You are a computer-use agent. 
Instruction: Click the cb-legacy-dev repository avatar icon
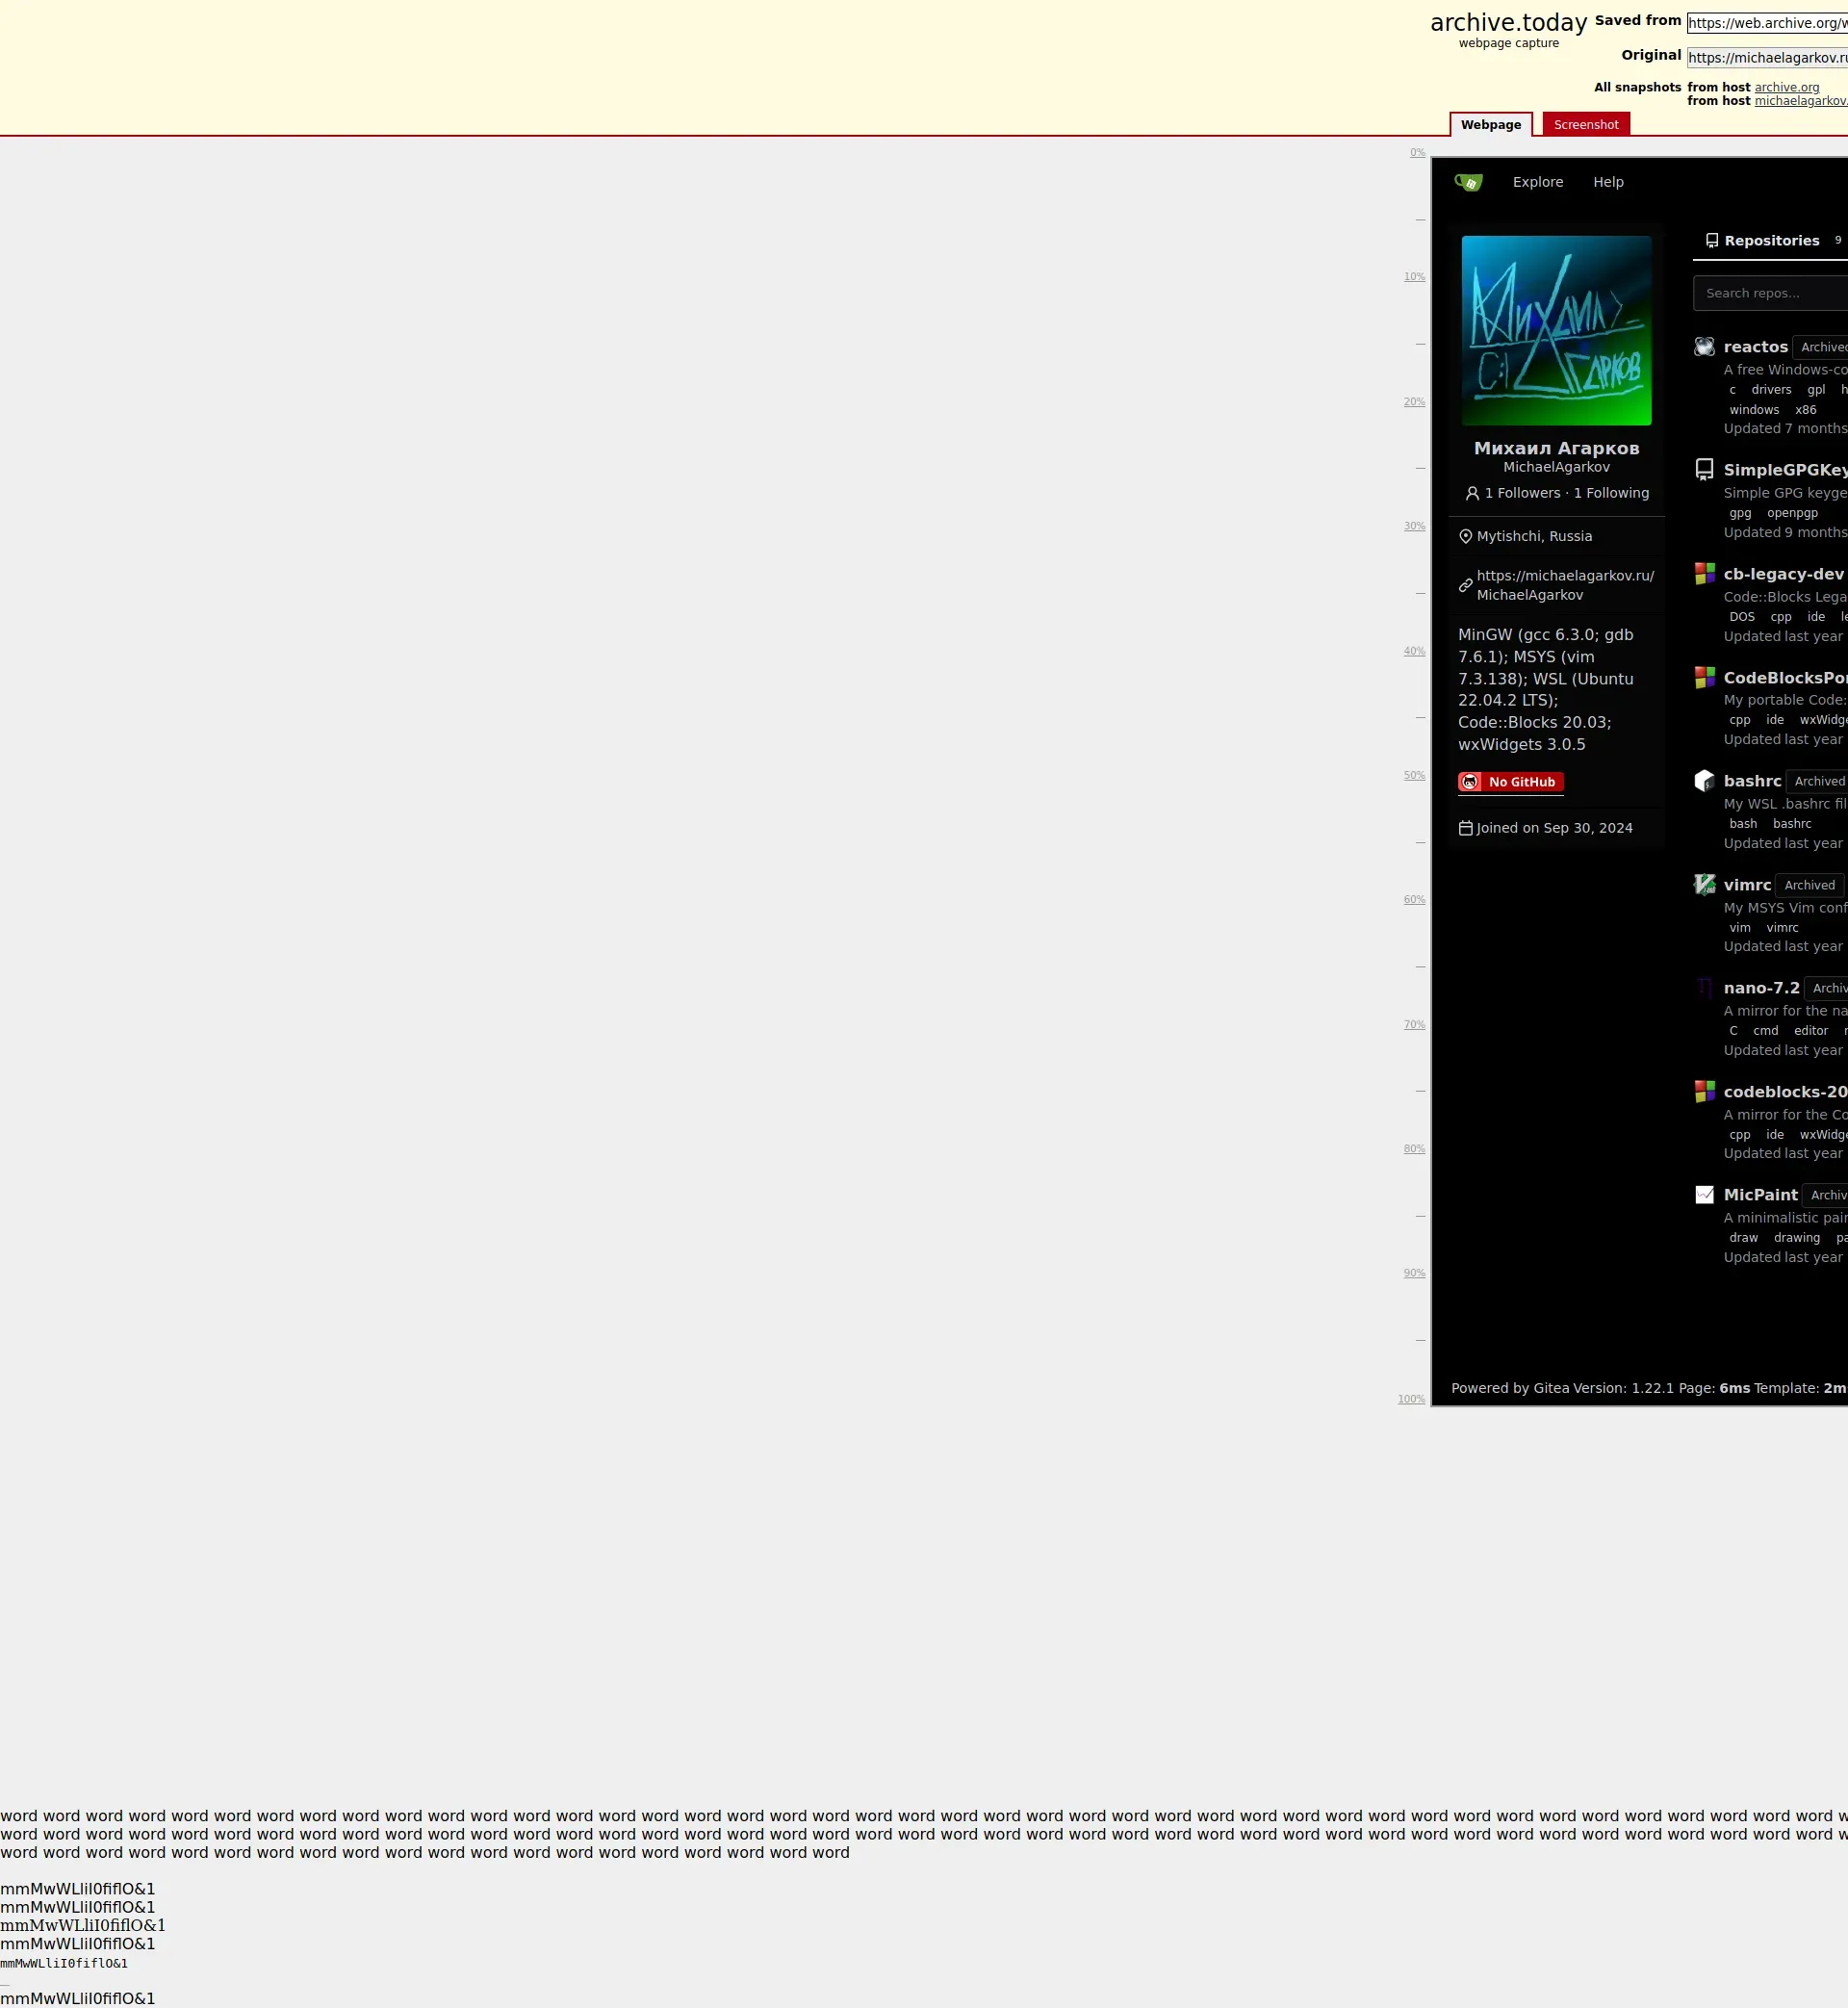(1704, 574)
